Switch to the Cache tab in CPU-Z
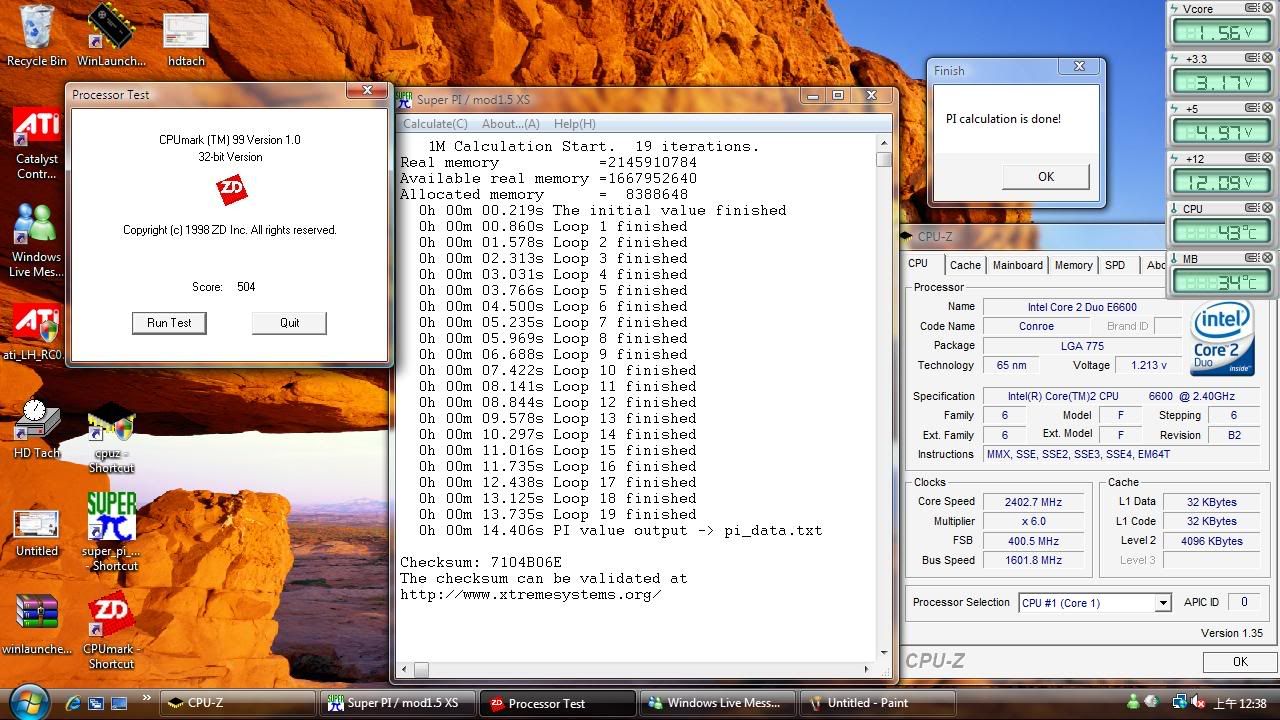Viewport: 1280px width, 720px height. (965, 265)
